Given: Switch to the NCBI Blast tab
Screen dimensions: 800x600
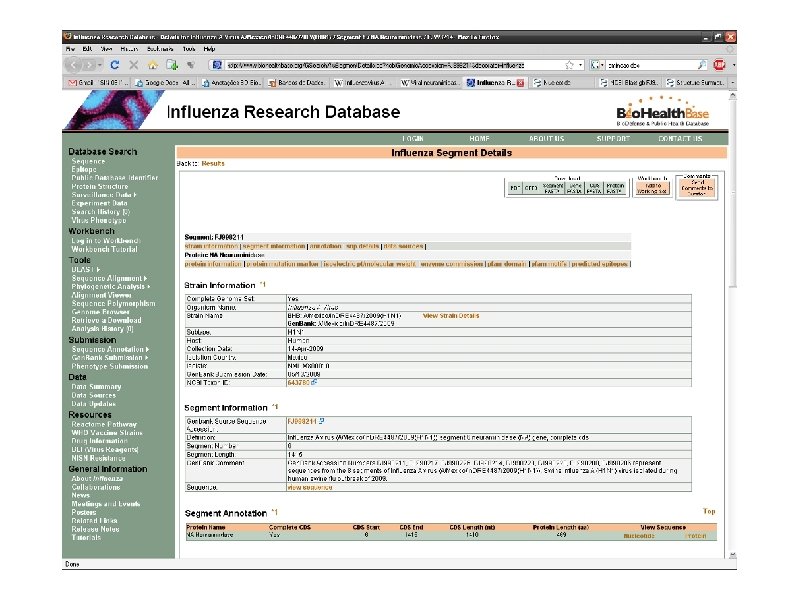Looking at the screenshot, I should point(629,83).
